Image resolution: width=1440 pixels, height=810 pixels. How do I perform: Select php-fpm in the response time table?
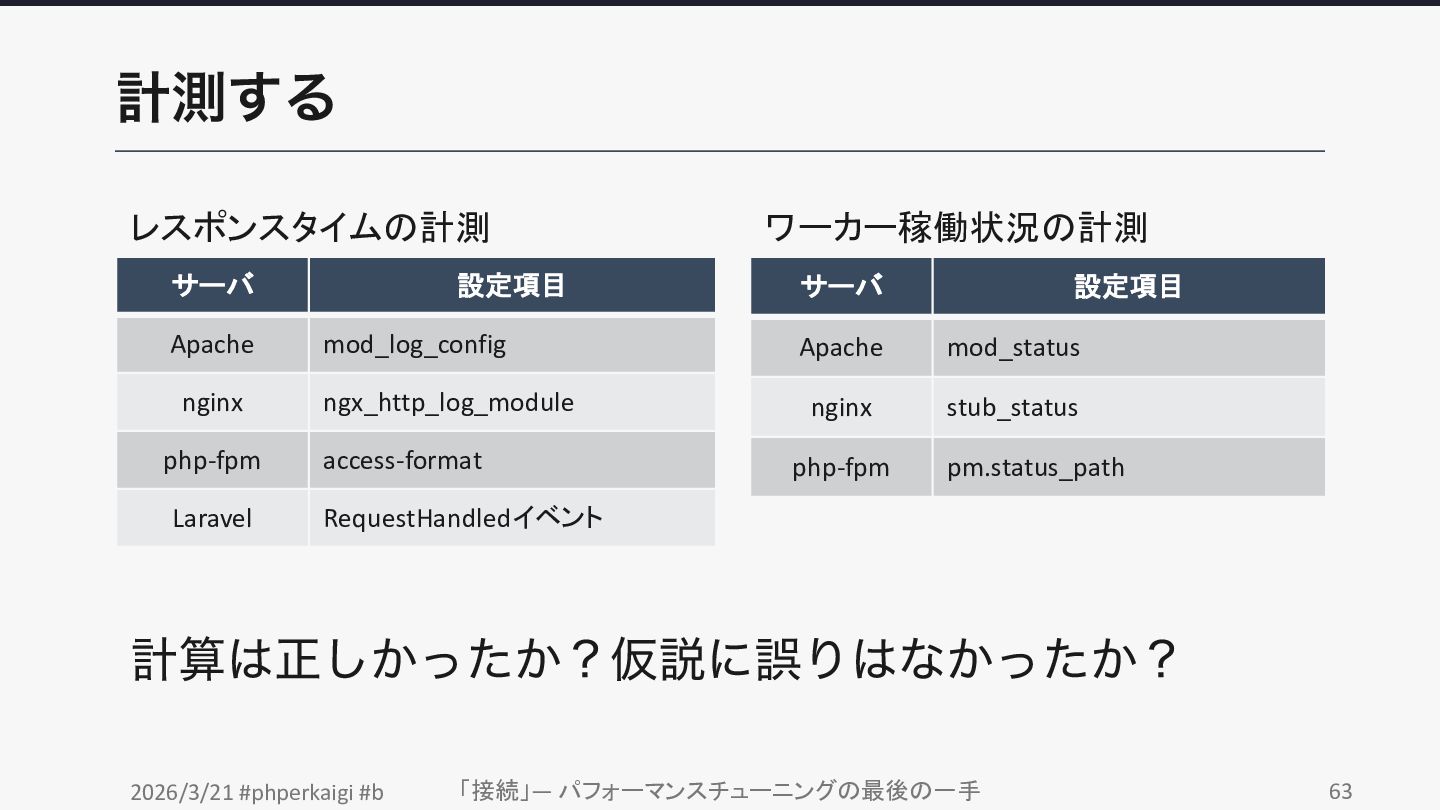pyautogui.click(x=212, y=461)
